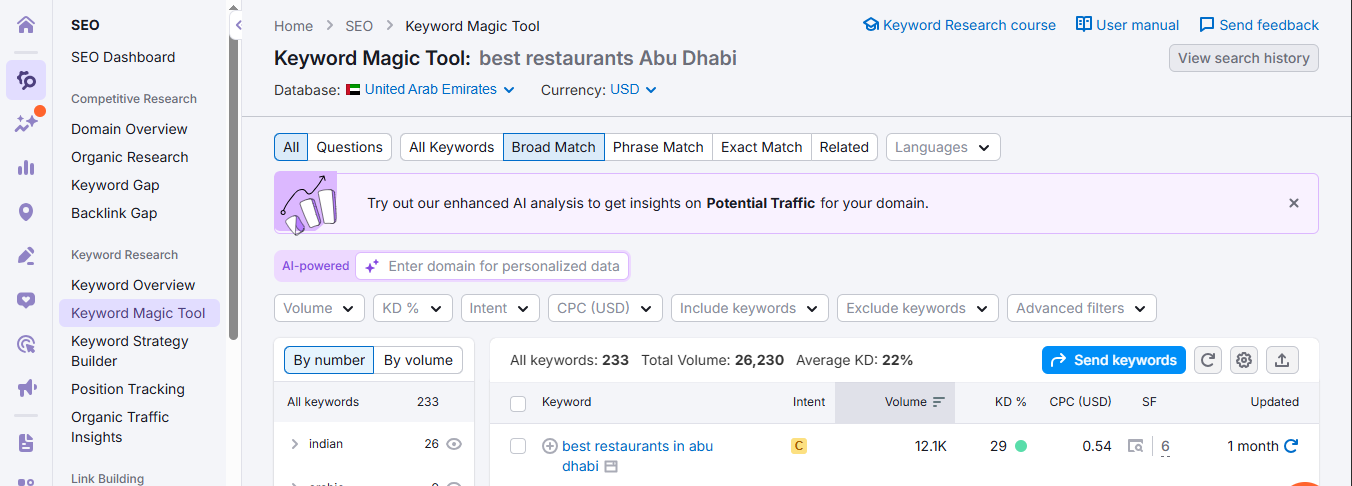This screenshot has width=1352, height=486.
Task: Open the location pin Local icon
Action: tap(26, 212)
